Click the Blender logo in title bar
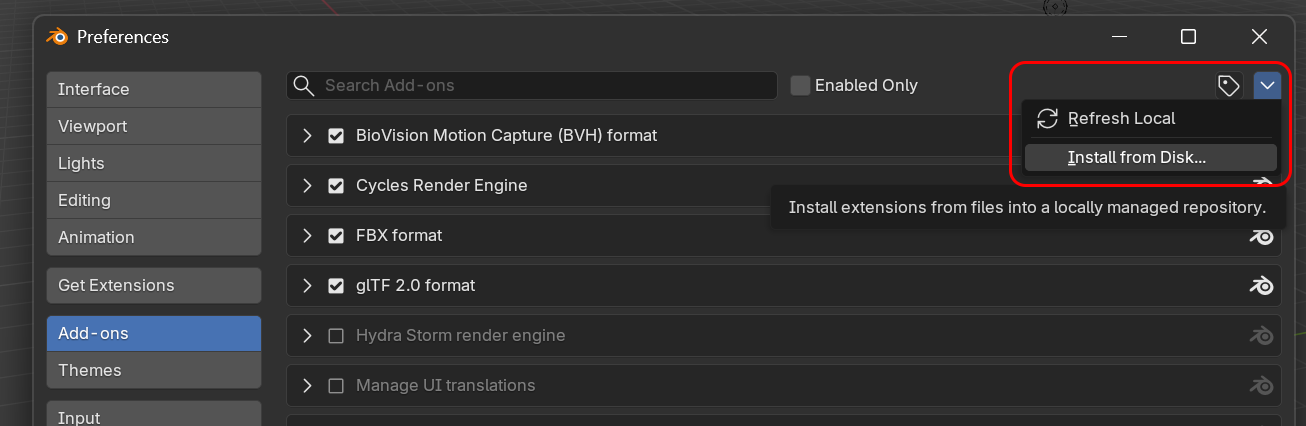 57,37
